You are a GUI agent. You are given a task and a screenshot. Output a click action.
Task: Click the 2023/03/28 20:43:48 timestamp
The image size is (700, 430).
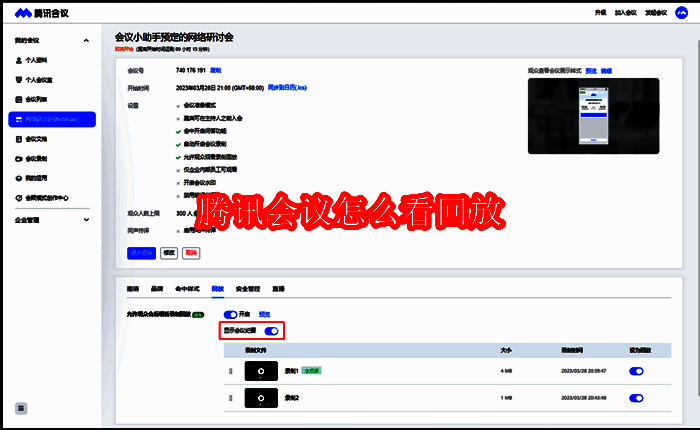[x=583, y=398]
